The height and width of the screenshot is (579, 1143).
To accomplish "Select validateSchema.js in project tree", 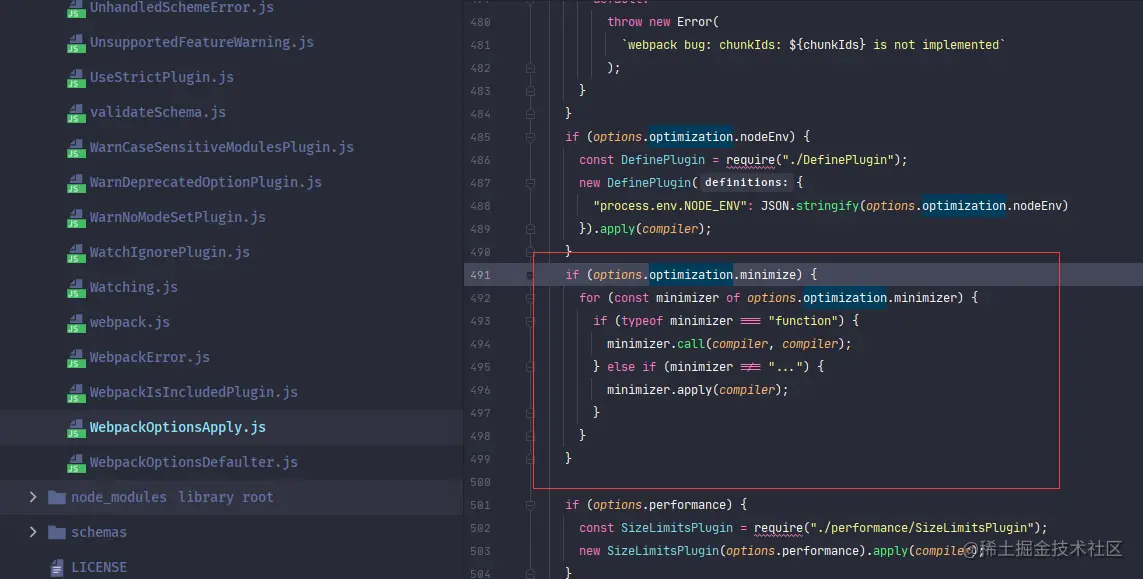I will [157, 112].
